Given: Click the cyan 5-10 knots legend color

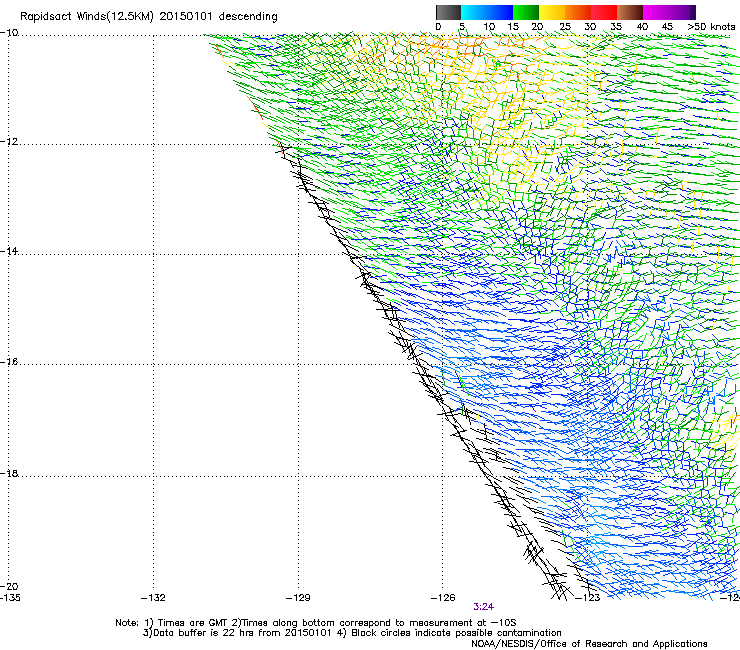Looking at the screenshot, I should [x=473, y=12].
